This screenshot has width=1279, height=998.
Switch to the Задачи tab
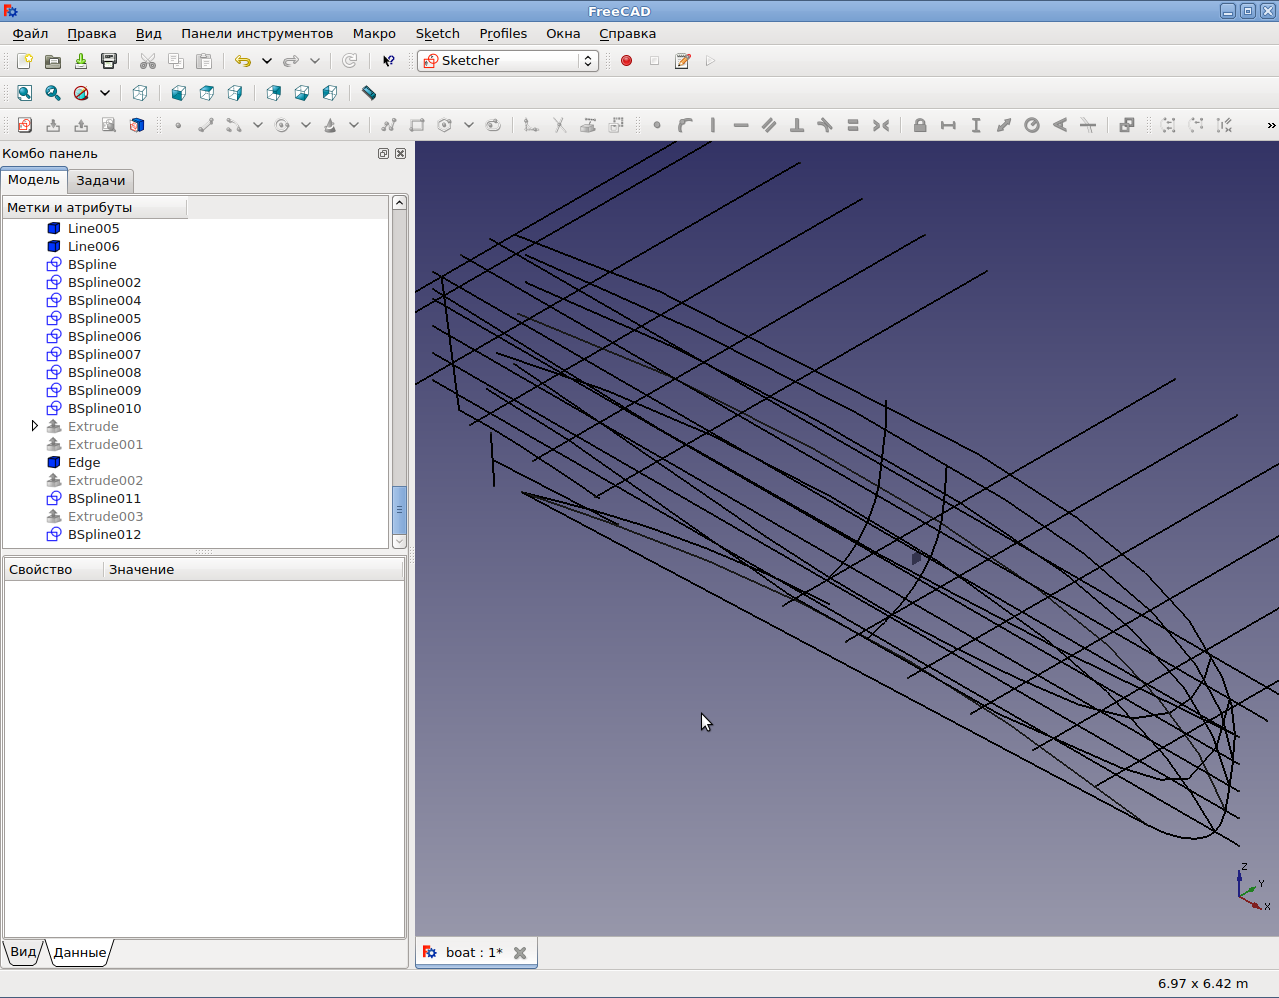coord(101,181)
